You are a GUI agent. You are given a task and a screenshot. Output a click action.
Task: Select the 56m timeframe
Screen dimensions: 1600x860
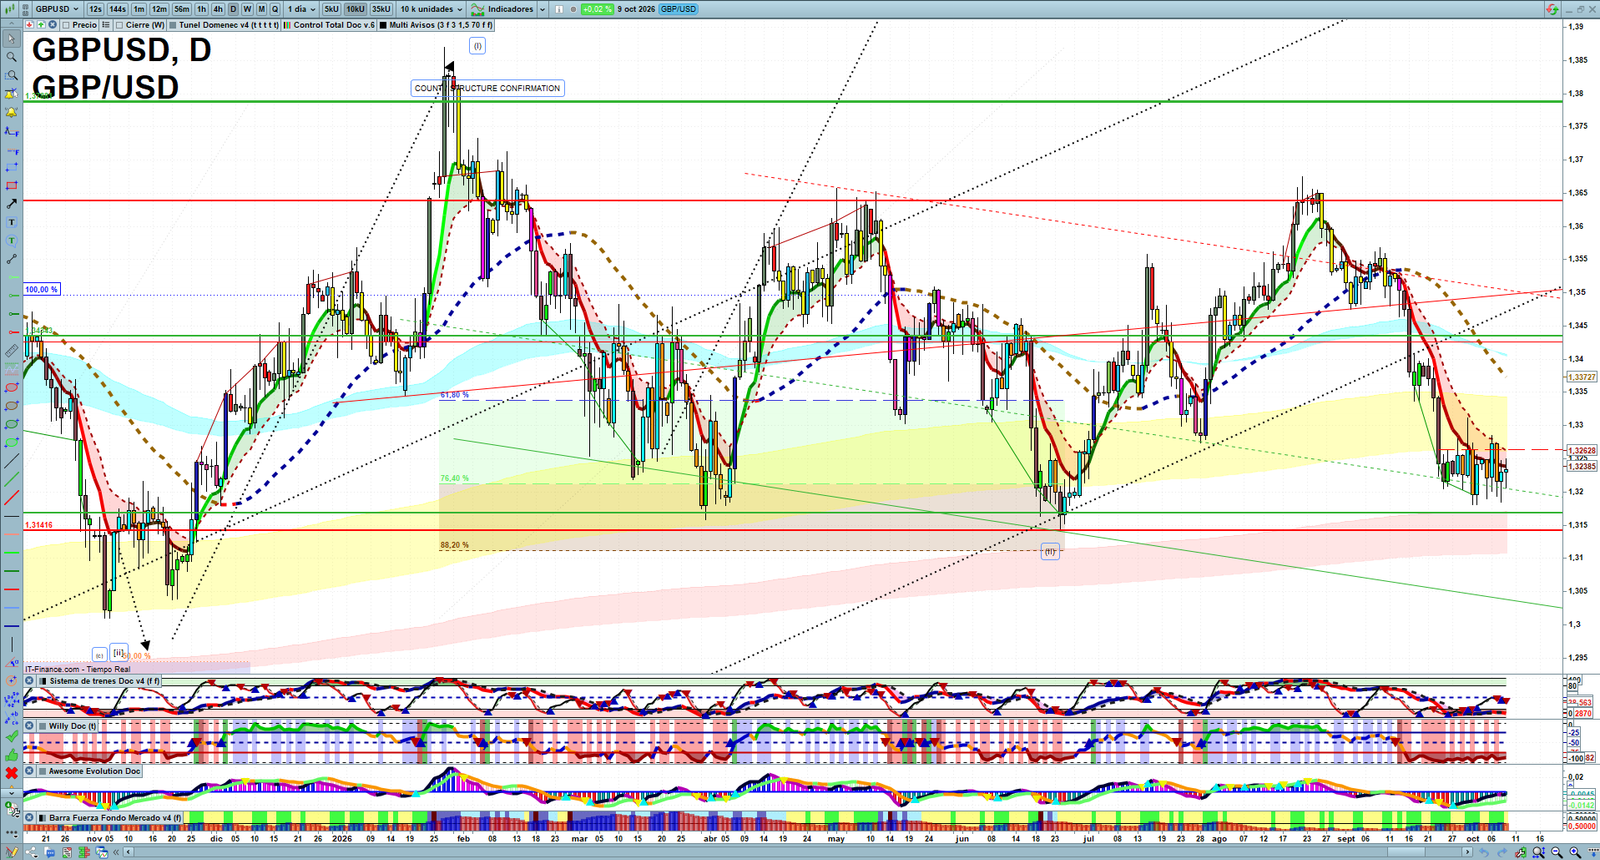pos(182,9)
